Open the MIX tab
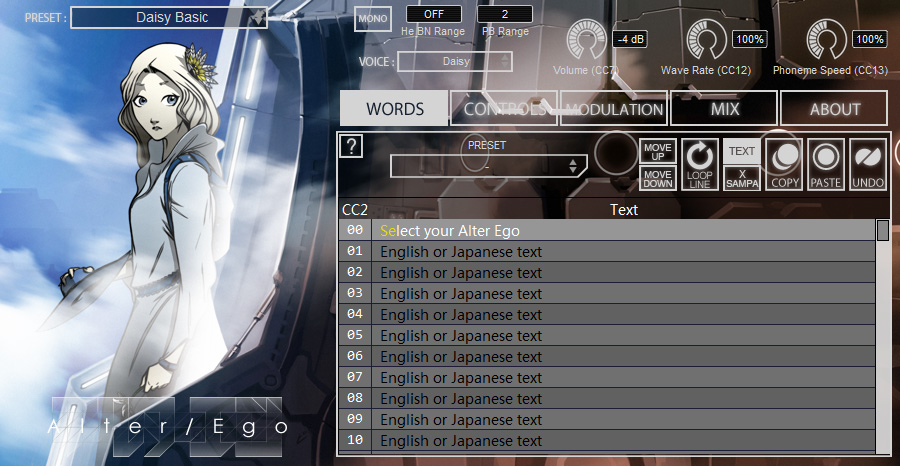Image resolution: width=900 pixels, height=466 pixels. click(724, 108)
